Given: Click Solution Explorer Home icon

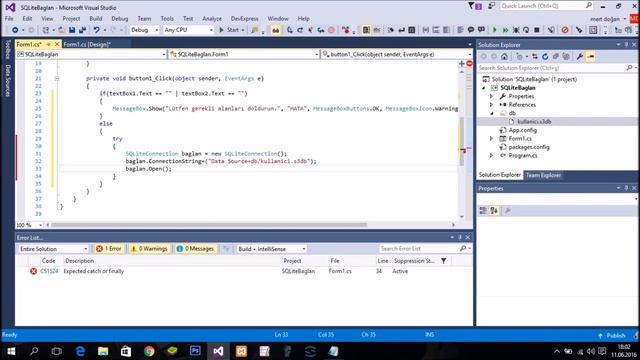Looking at the screenshot, I should coord(504,57).
